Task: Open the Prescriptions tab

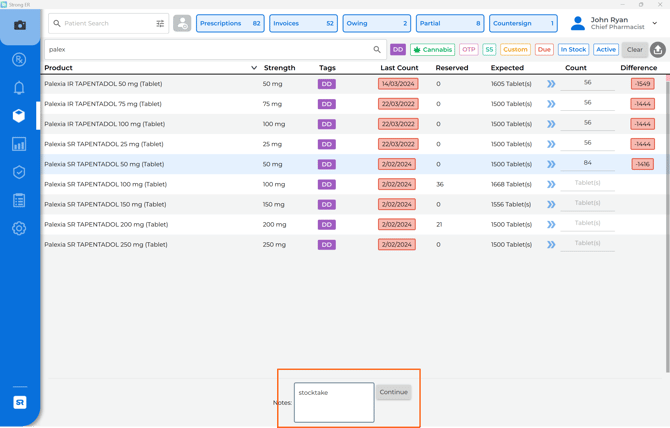Action: [230, 23]
